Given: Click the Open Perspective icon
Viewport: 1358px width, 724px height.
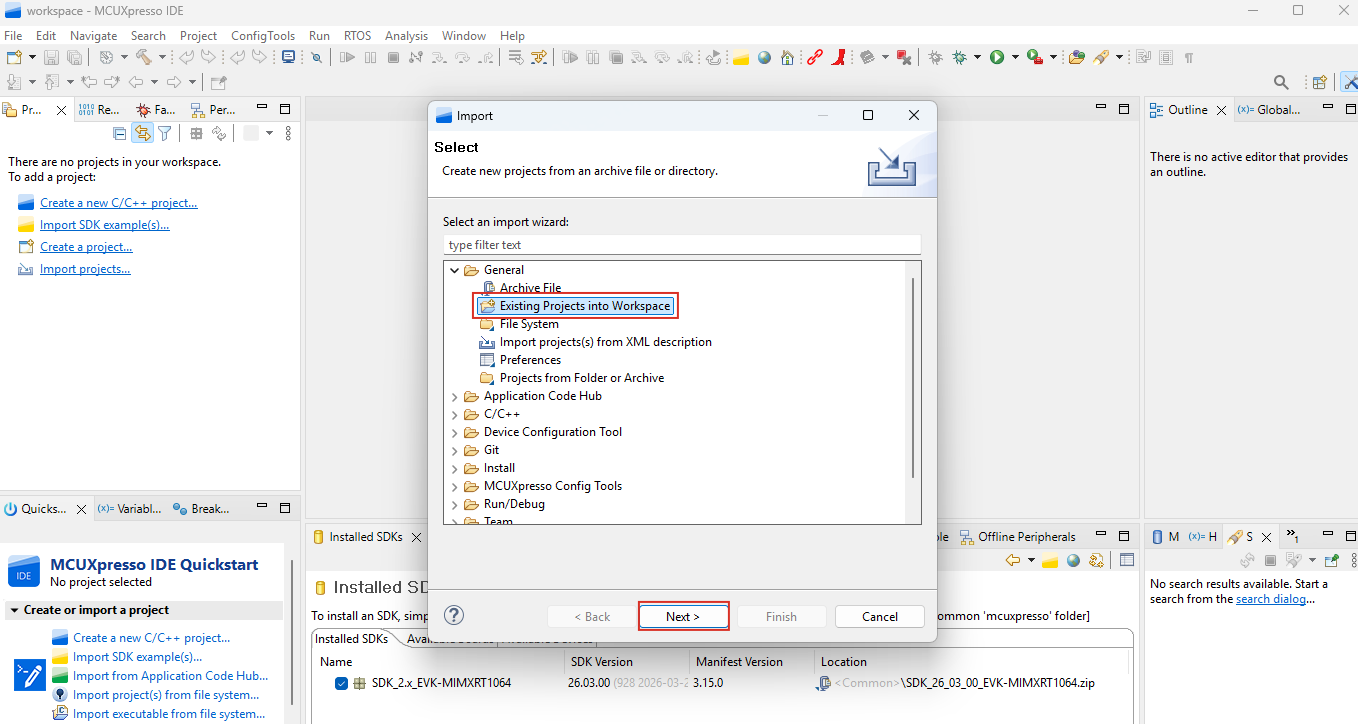Looking at the screenshot, I should coord(1319,82).
